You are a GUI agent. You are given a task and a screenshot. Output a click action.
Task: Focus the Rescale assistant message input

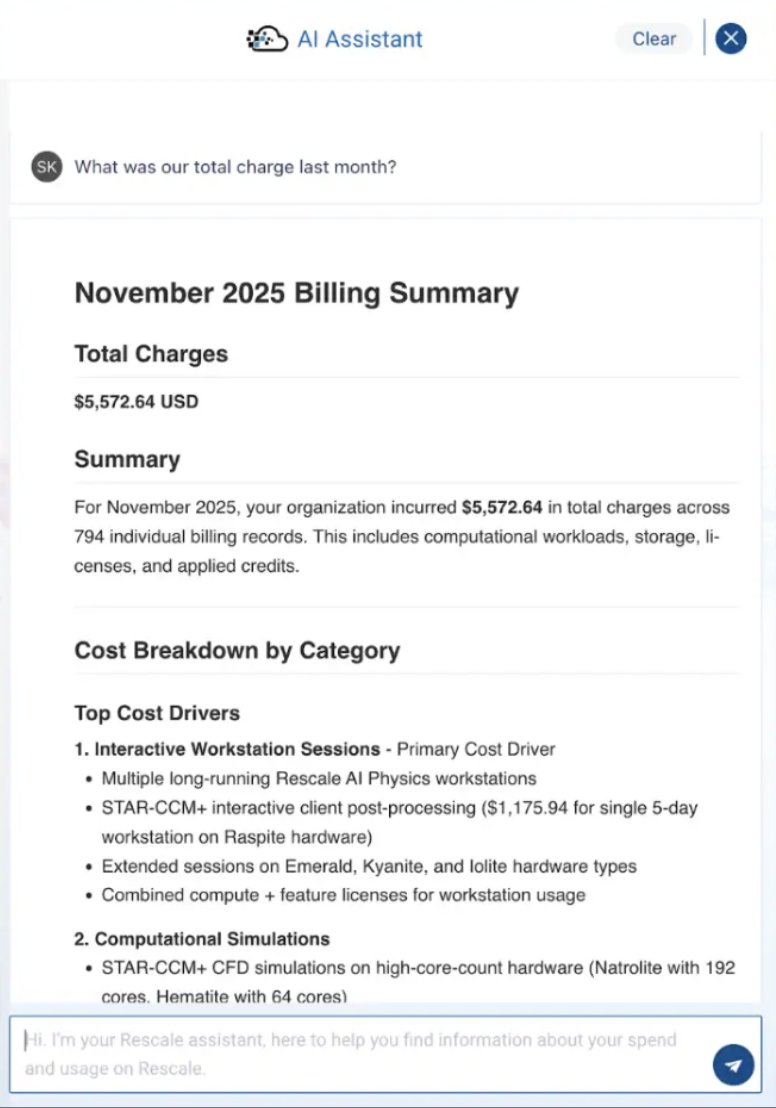(x=360, y=1054)
